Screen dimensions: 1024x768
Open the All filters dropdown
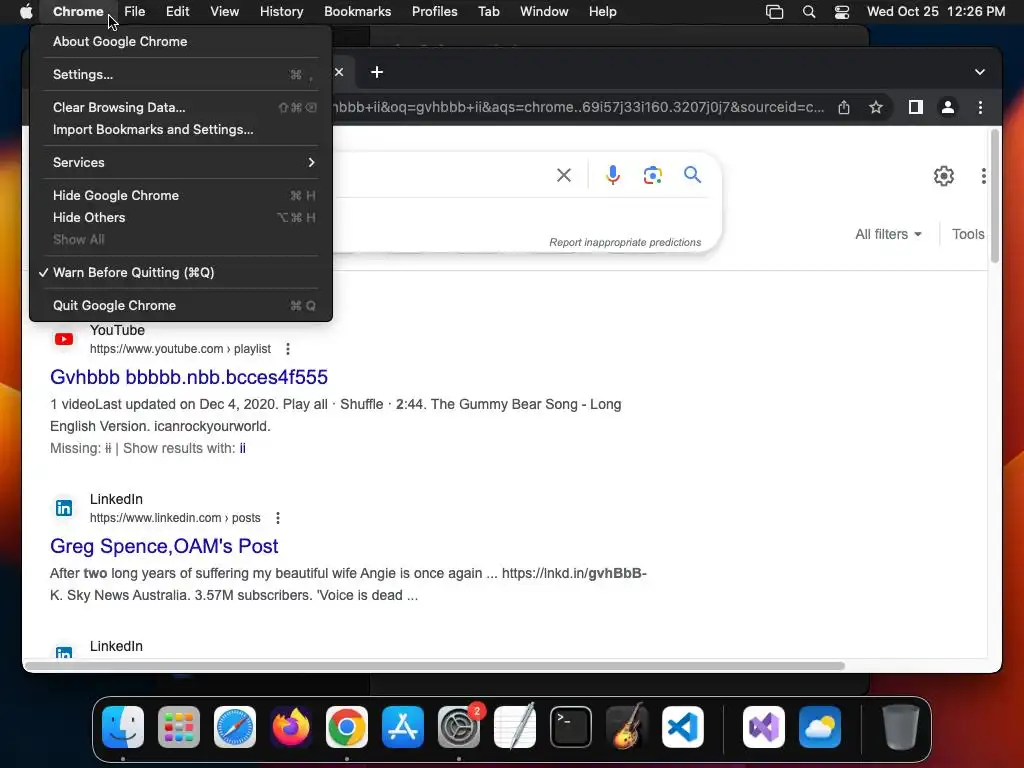[888, 234]
